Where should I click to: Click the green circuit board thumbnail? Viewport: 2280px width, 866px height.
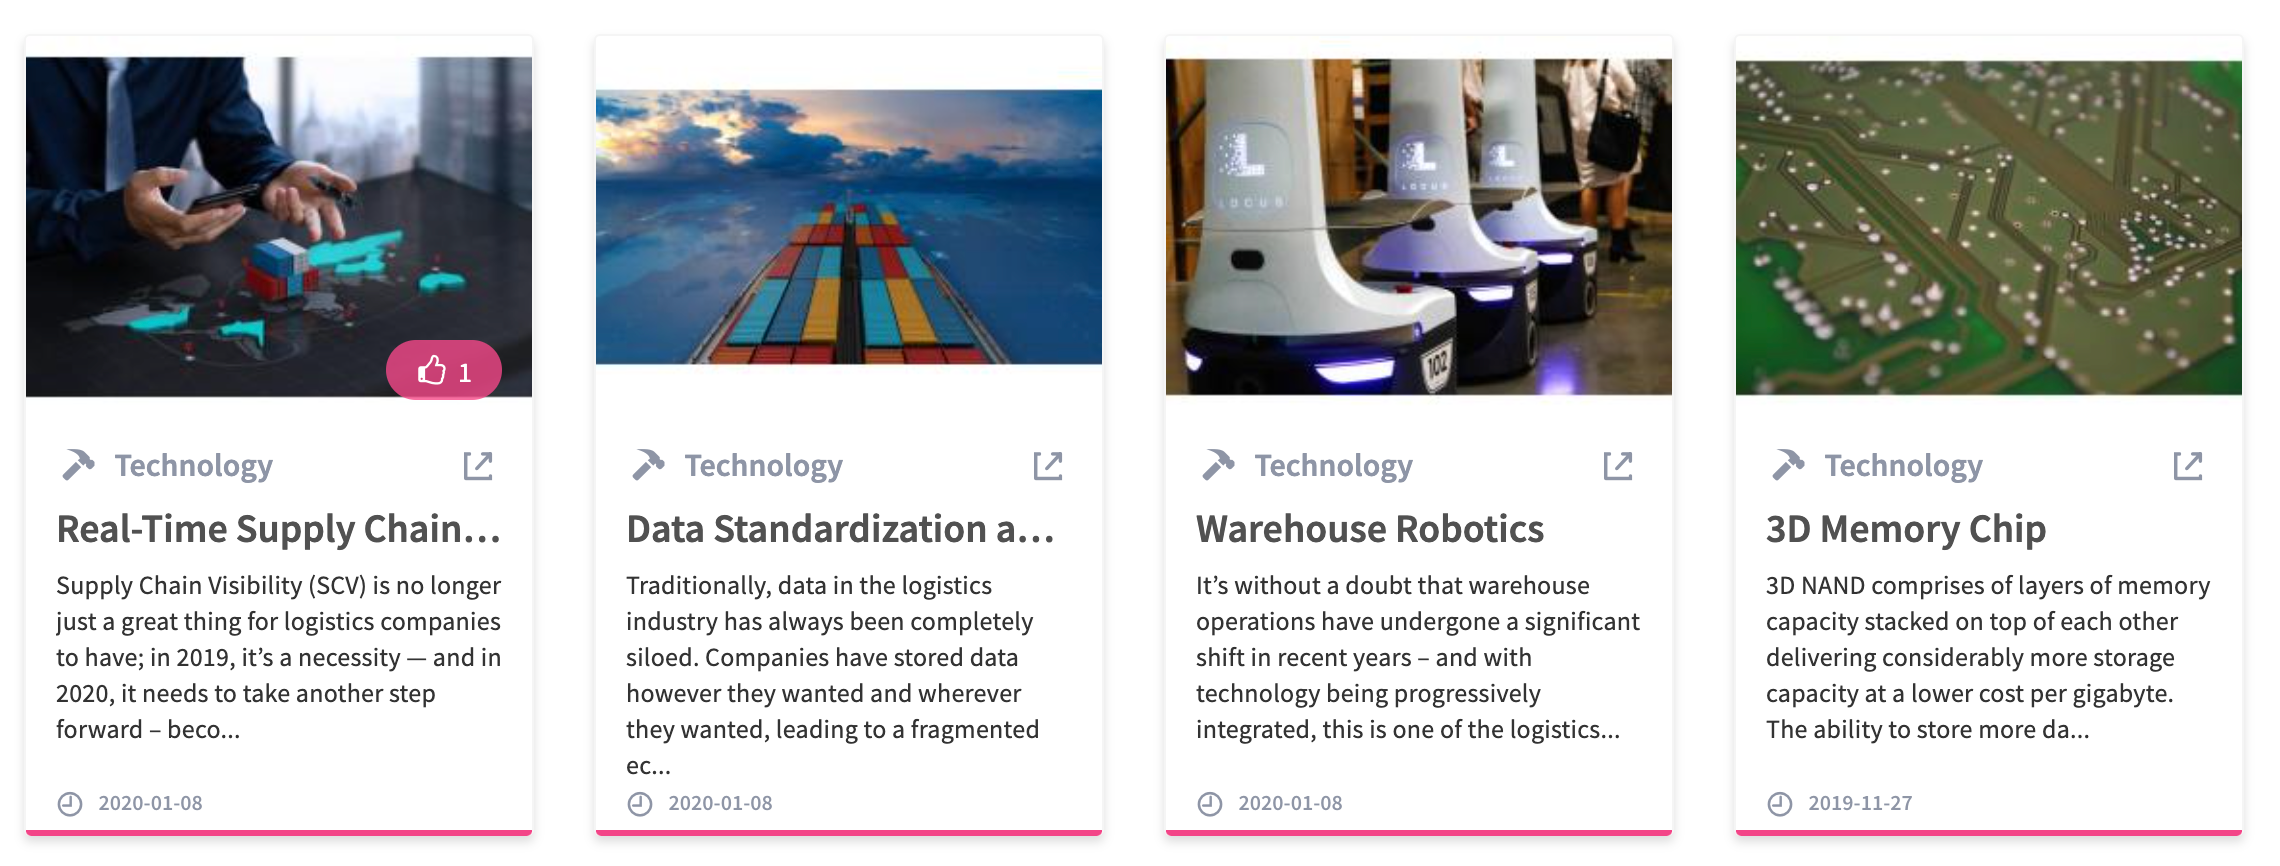[x=1988, y=227]
